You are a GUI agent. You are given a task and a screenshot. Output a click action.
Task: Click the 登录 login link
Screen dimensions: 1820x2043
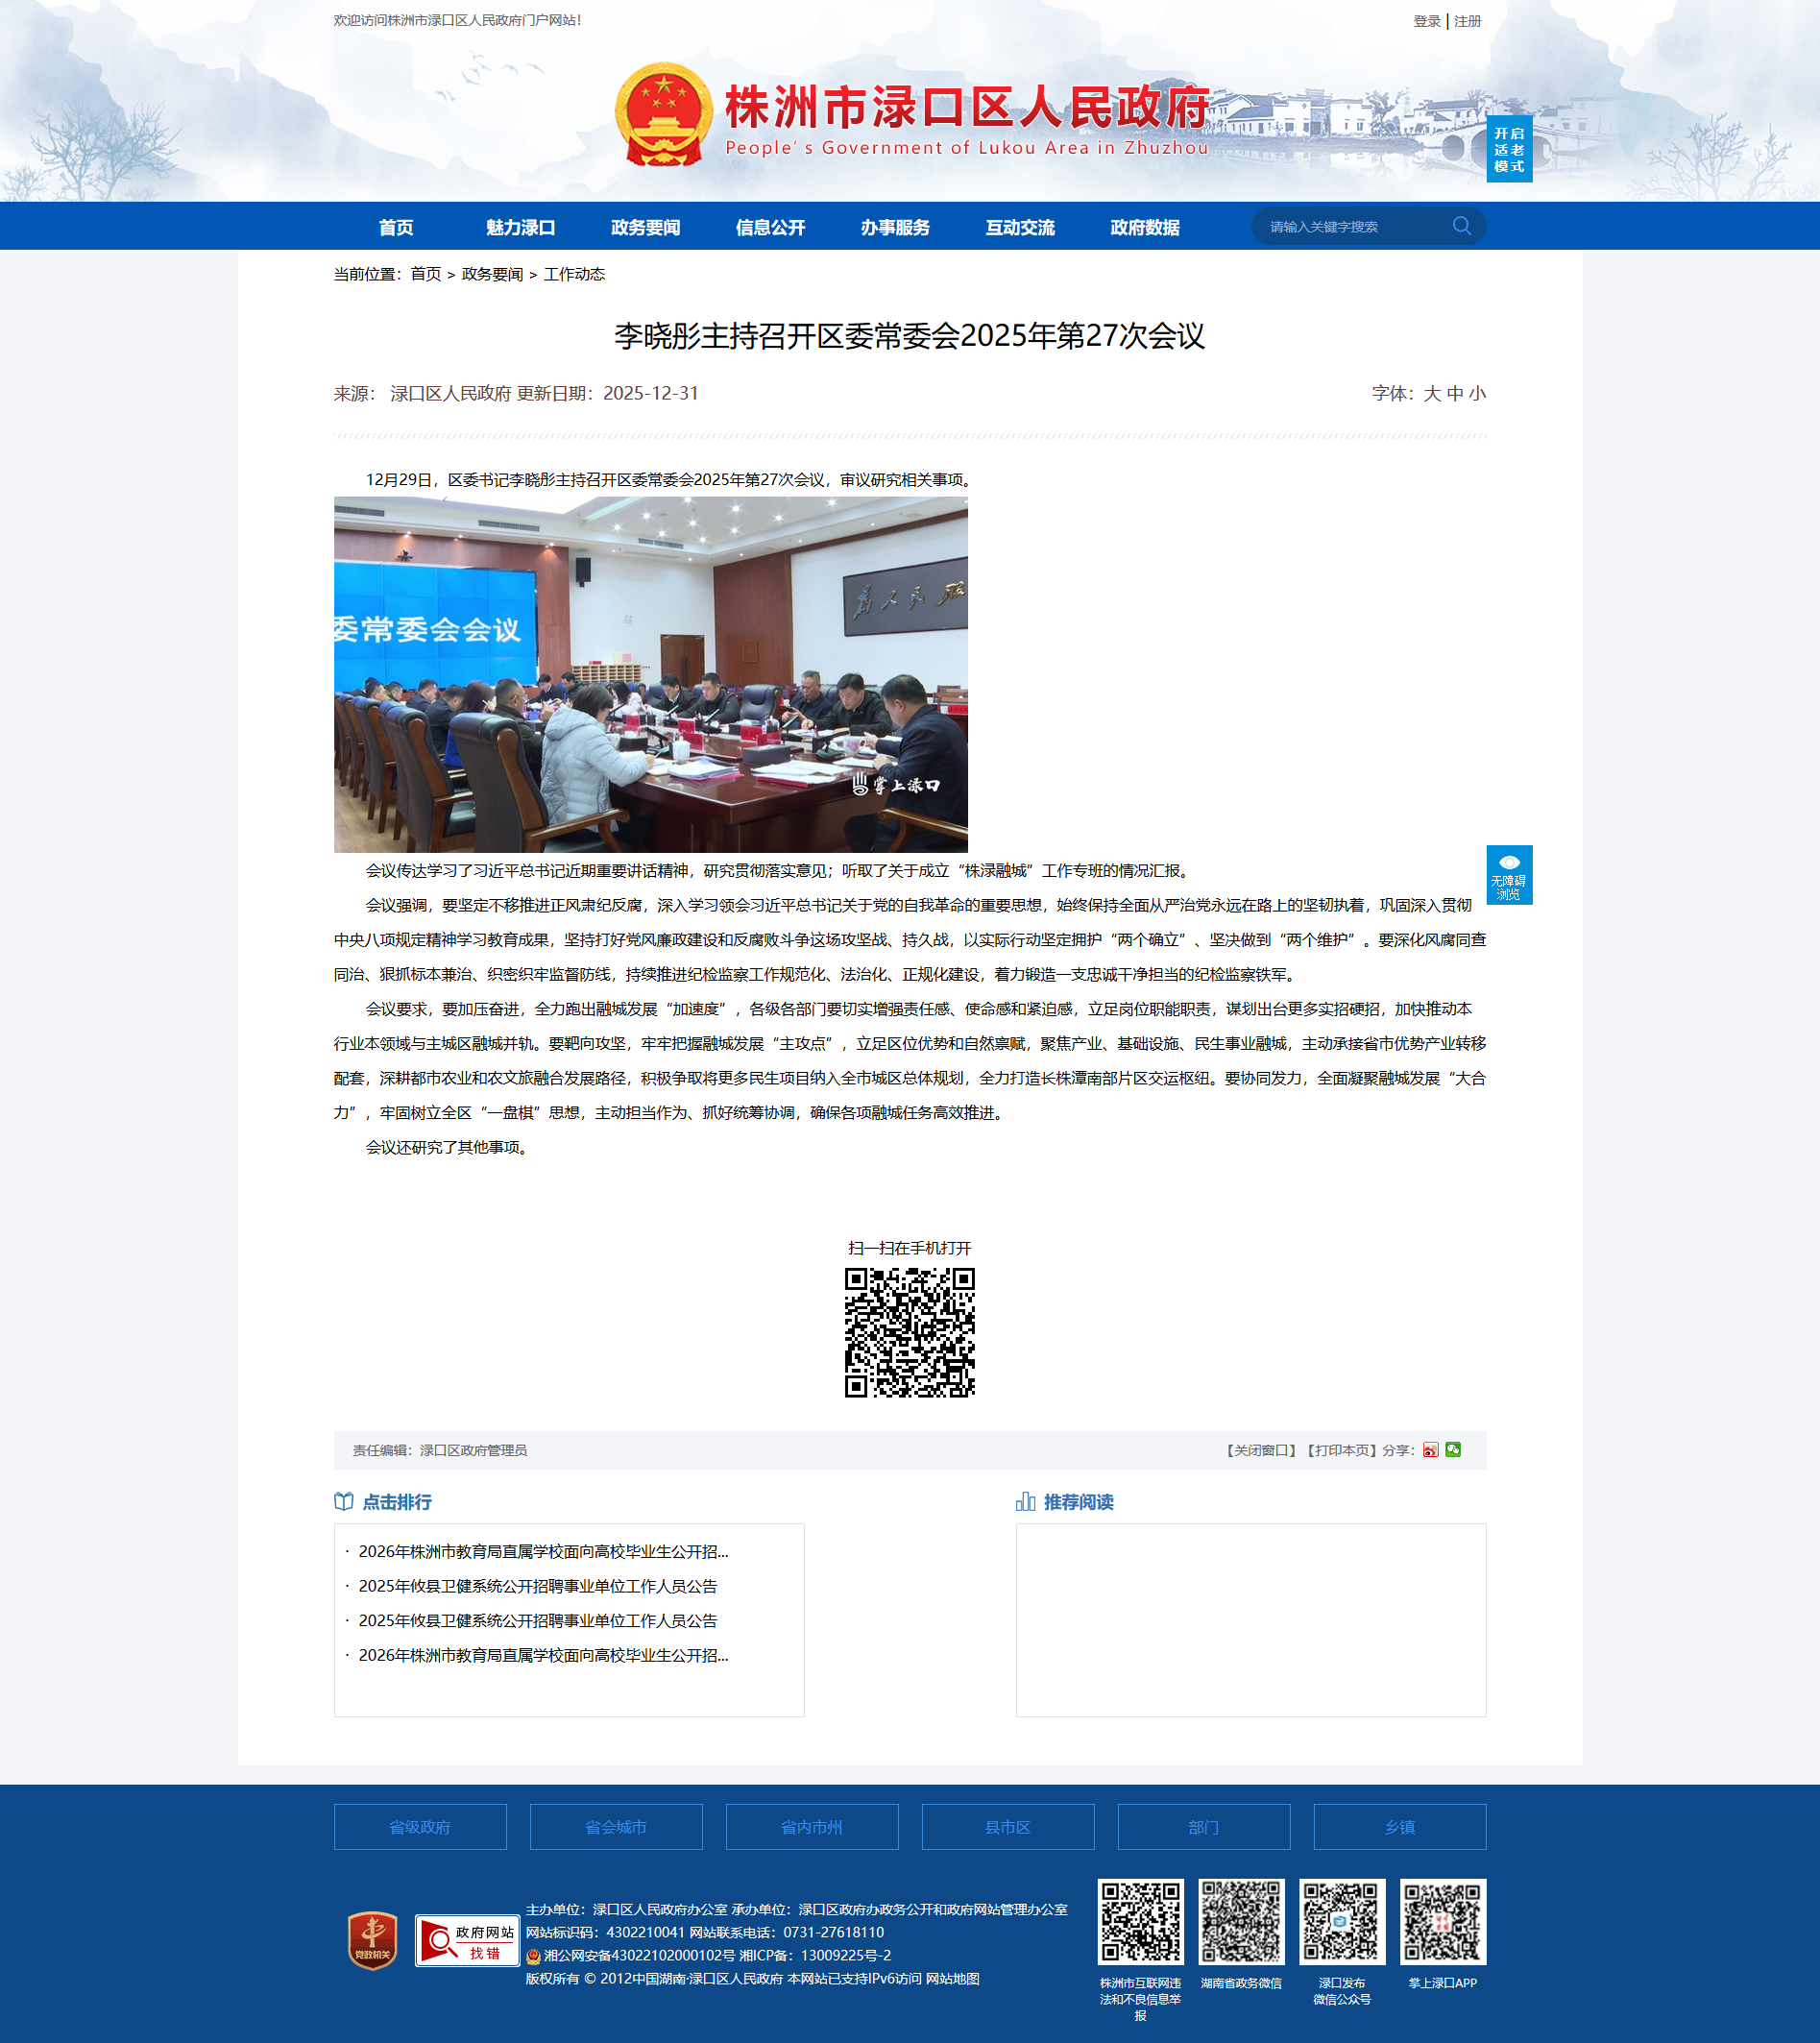1426,21
